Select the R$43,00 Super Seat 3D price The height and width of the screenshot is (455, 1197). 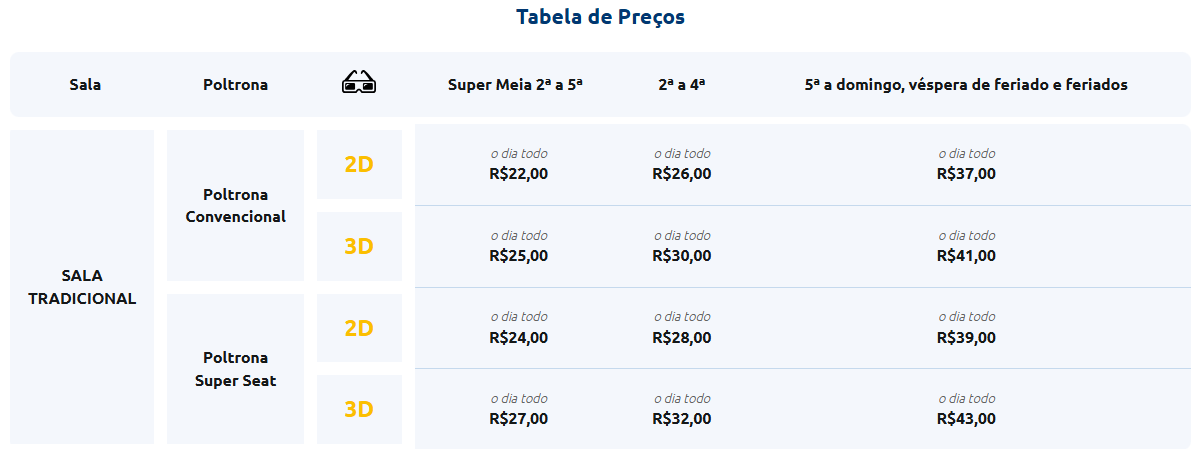coord(966,419)
